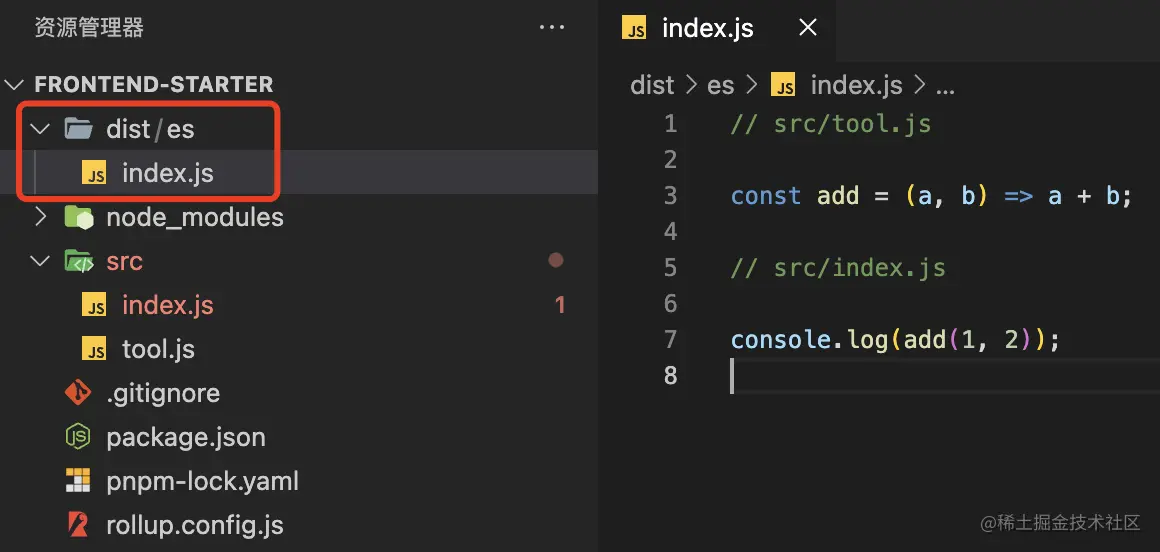The width and height of the screenshot is (1160, 552).
Task: Select the dist/es folder row
Action: coord(299,129)
